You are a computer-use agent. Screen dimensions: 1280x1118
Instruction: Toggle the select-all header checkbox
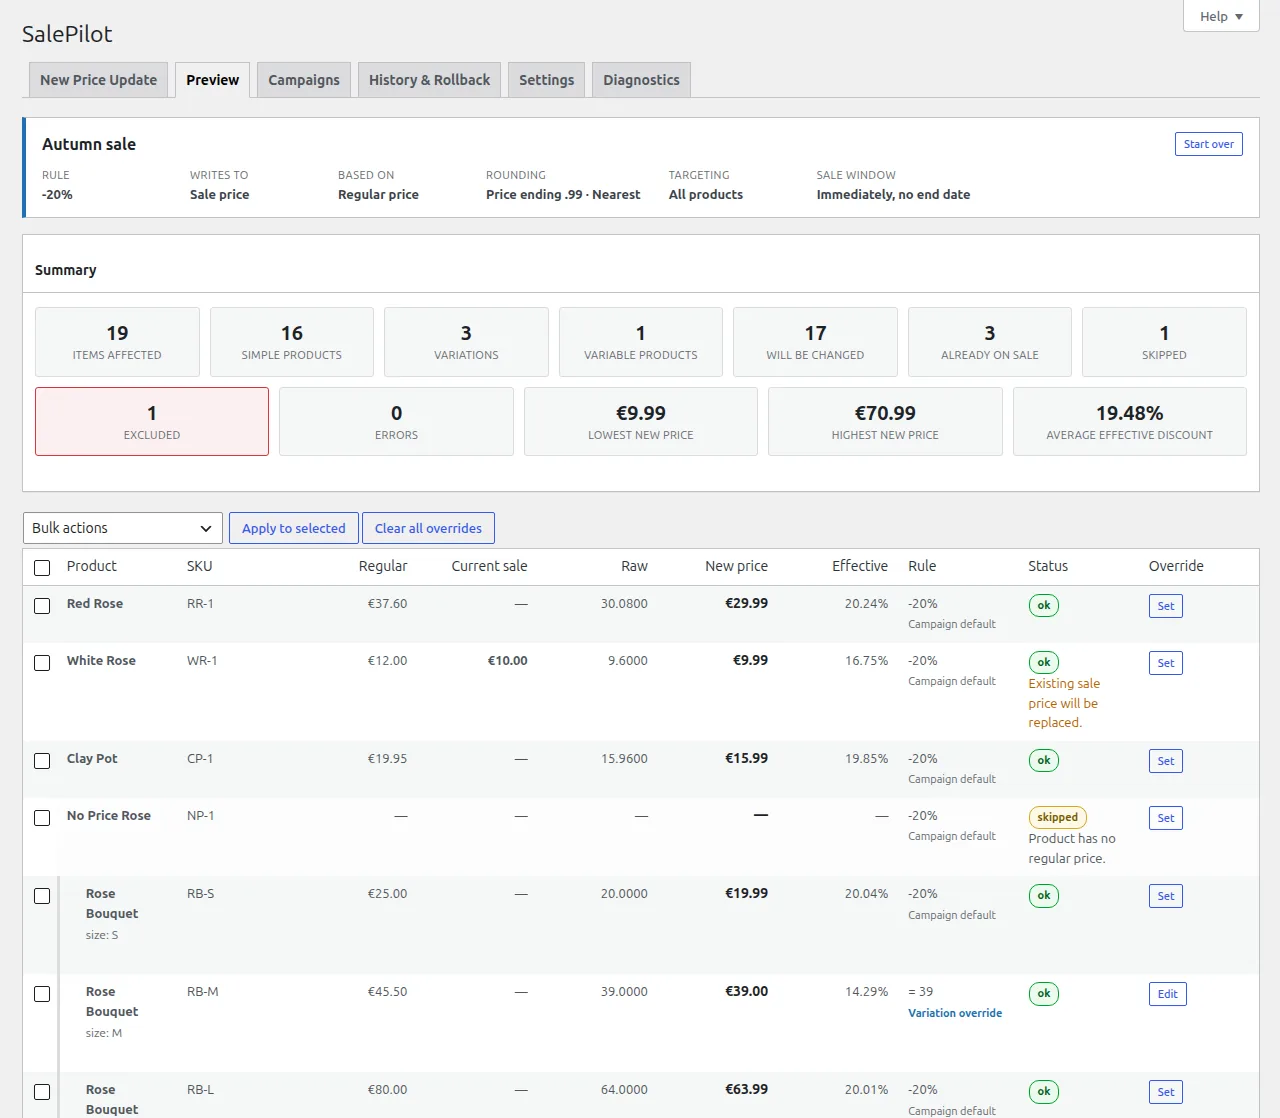(42, 568)
